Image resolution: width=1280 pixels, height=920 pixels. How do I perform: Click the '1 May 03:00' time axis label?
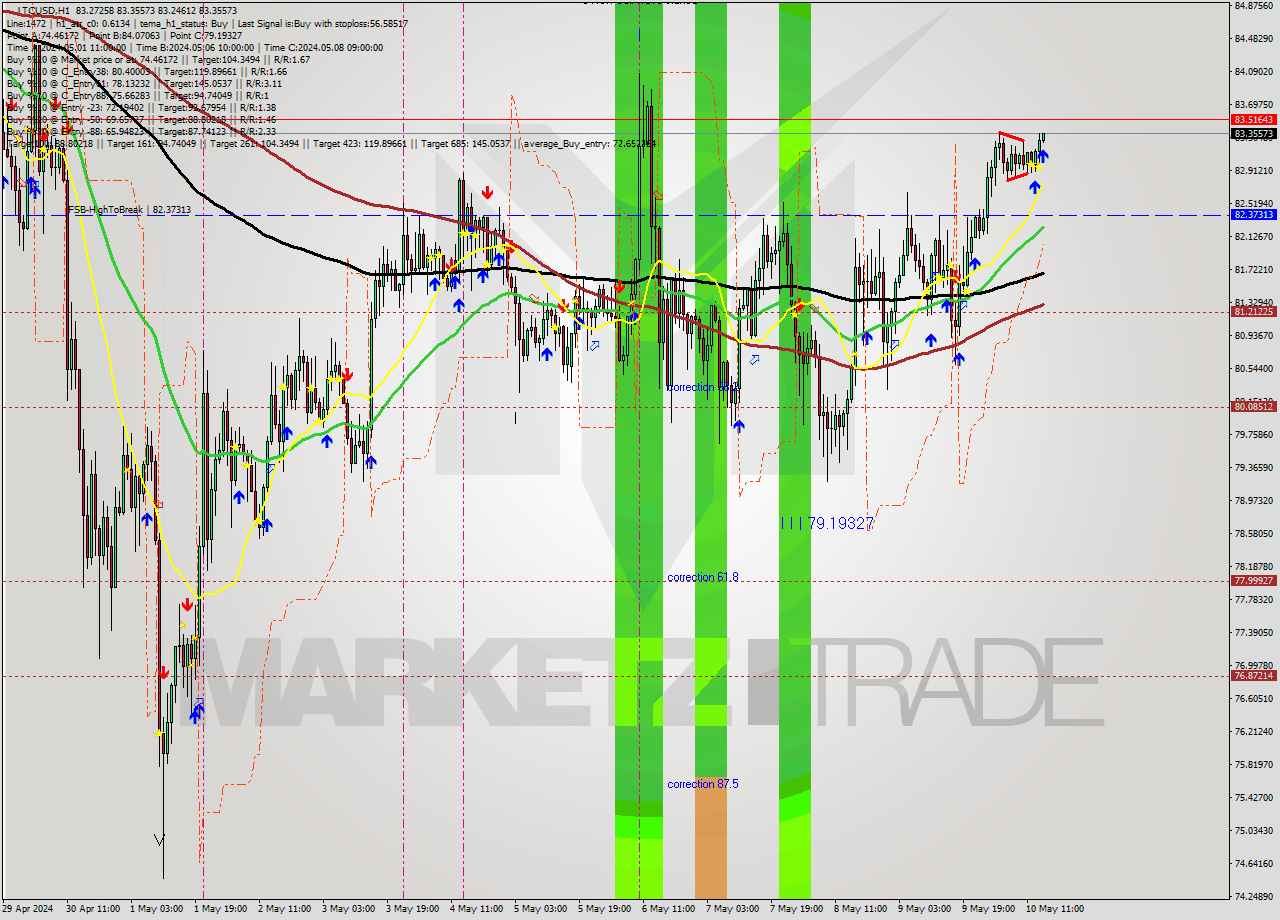(x=157, y=909)
